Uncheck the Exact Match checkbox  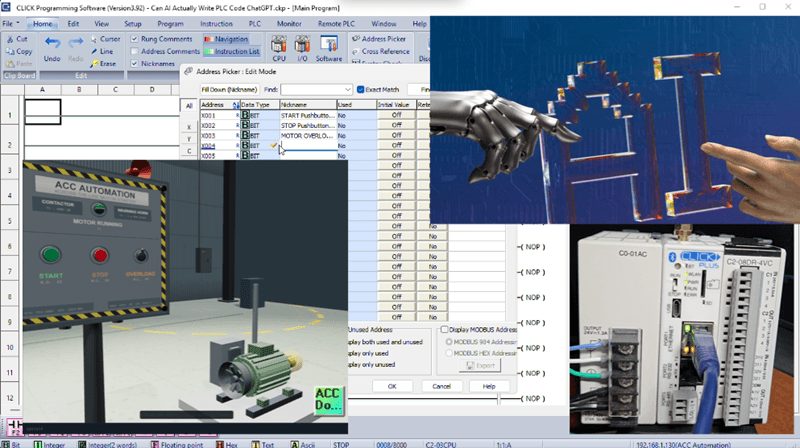[x=360, y=89]
